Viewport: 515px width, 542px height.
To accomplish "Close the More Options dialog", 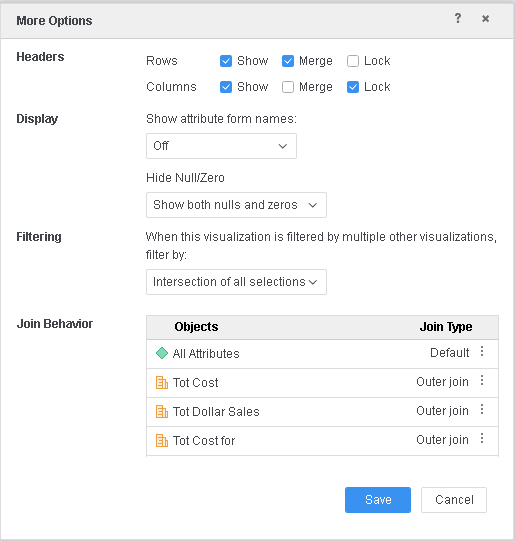I will [486, 19].
